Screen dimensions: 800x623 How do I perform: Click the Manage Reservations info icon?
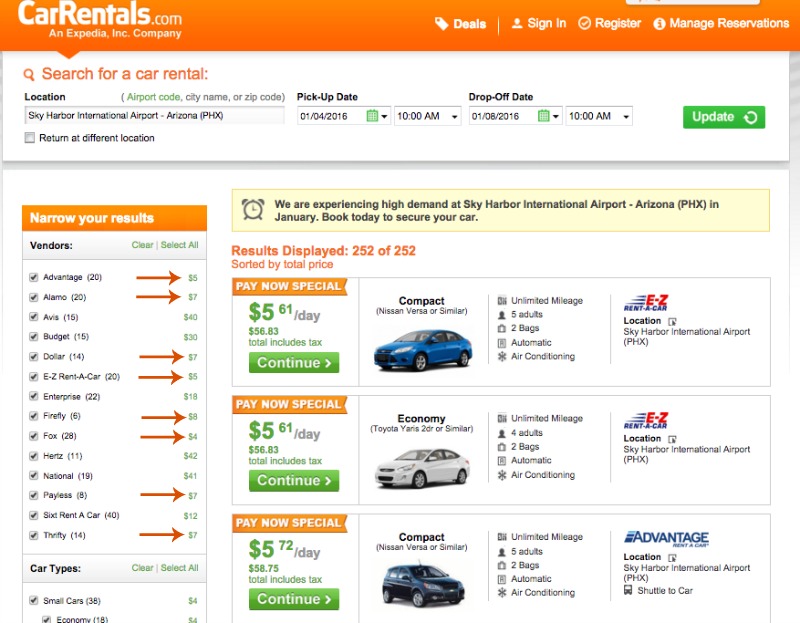tap(659, 23)
